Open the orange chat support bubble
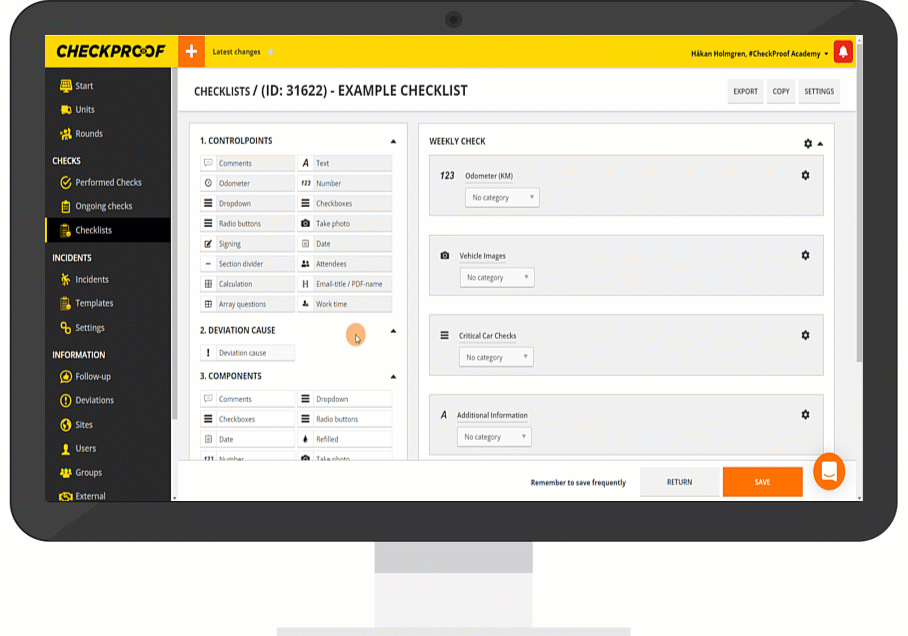The height and width of the screenshot is (636, 908). [x=829, y=471]
